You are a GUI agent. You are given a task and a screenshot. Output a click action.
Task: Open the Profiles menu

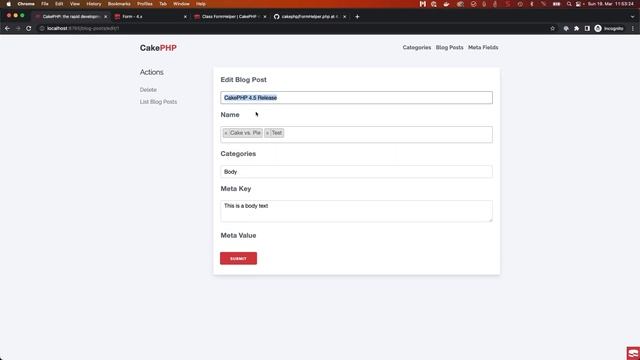144,4
